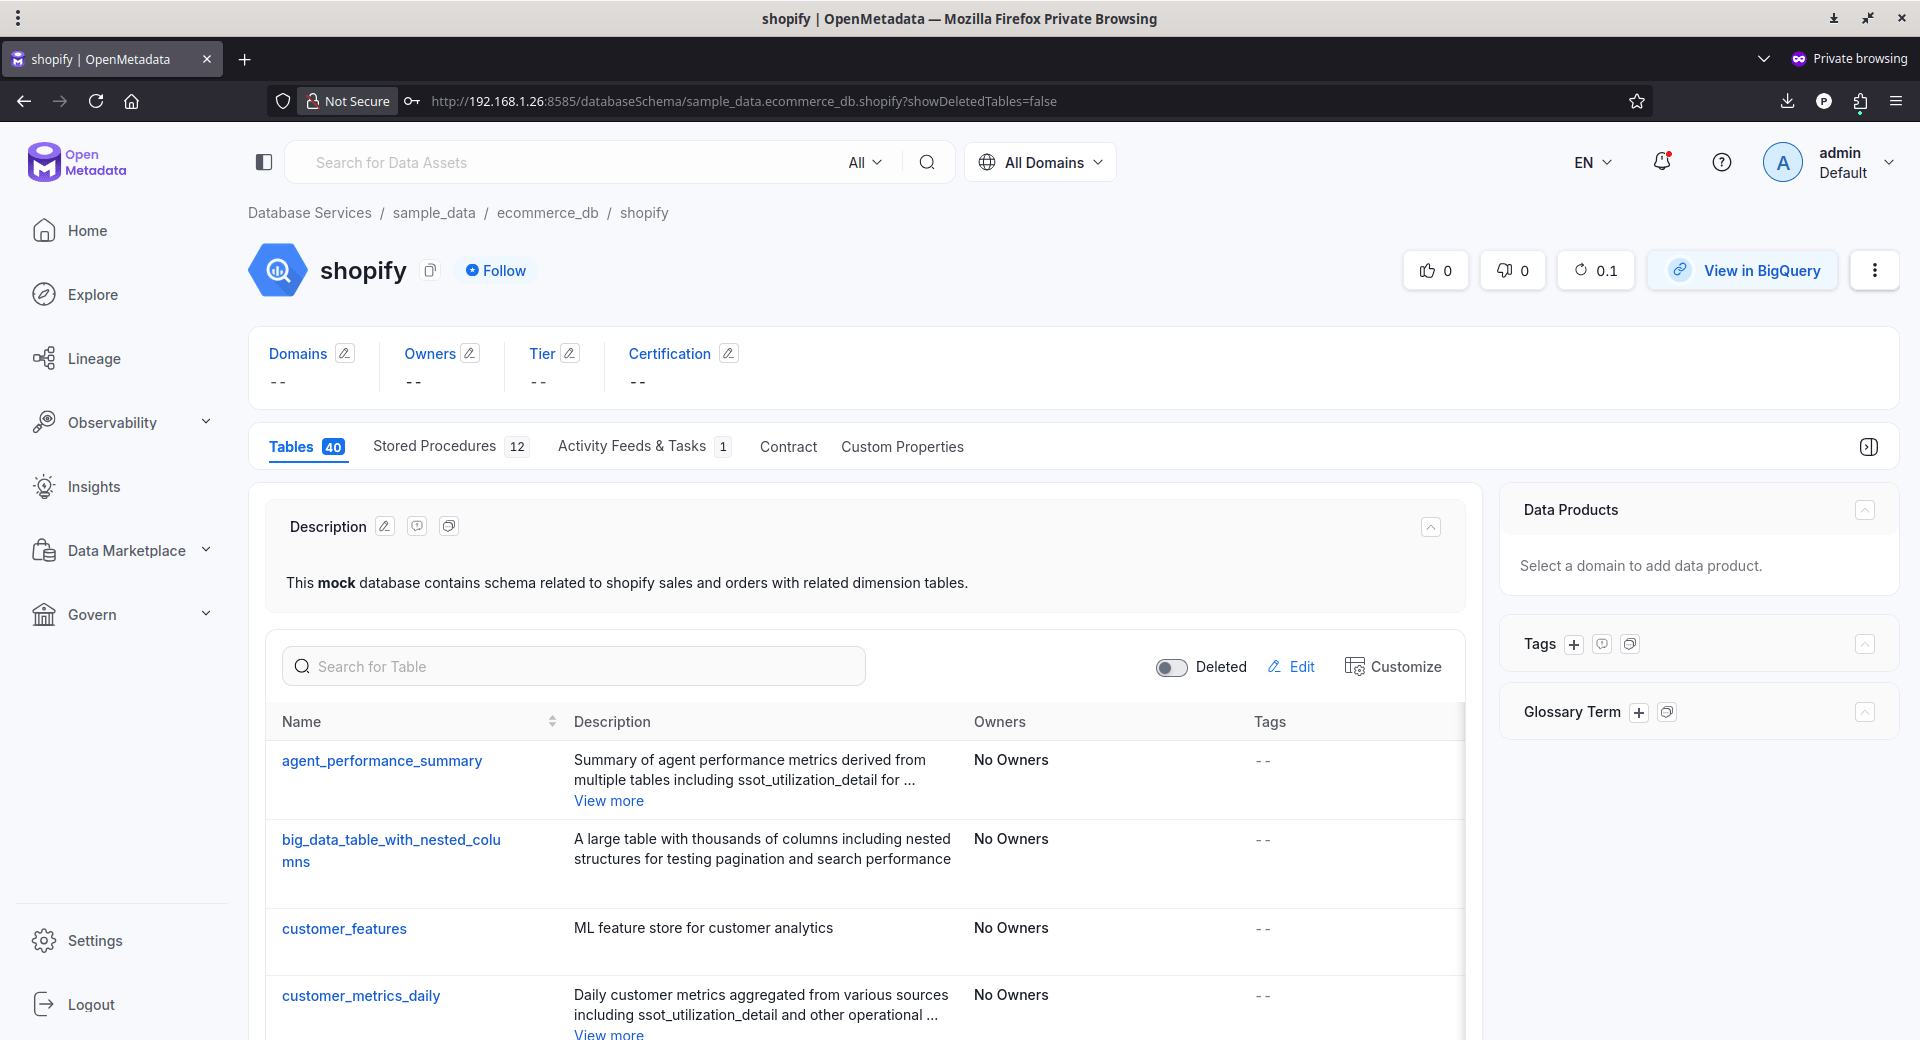Edit the Domains field
Image resolution: width=1920 pixels, height=1040 pixels.
pos(345,353)
